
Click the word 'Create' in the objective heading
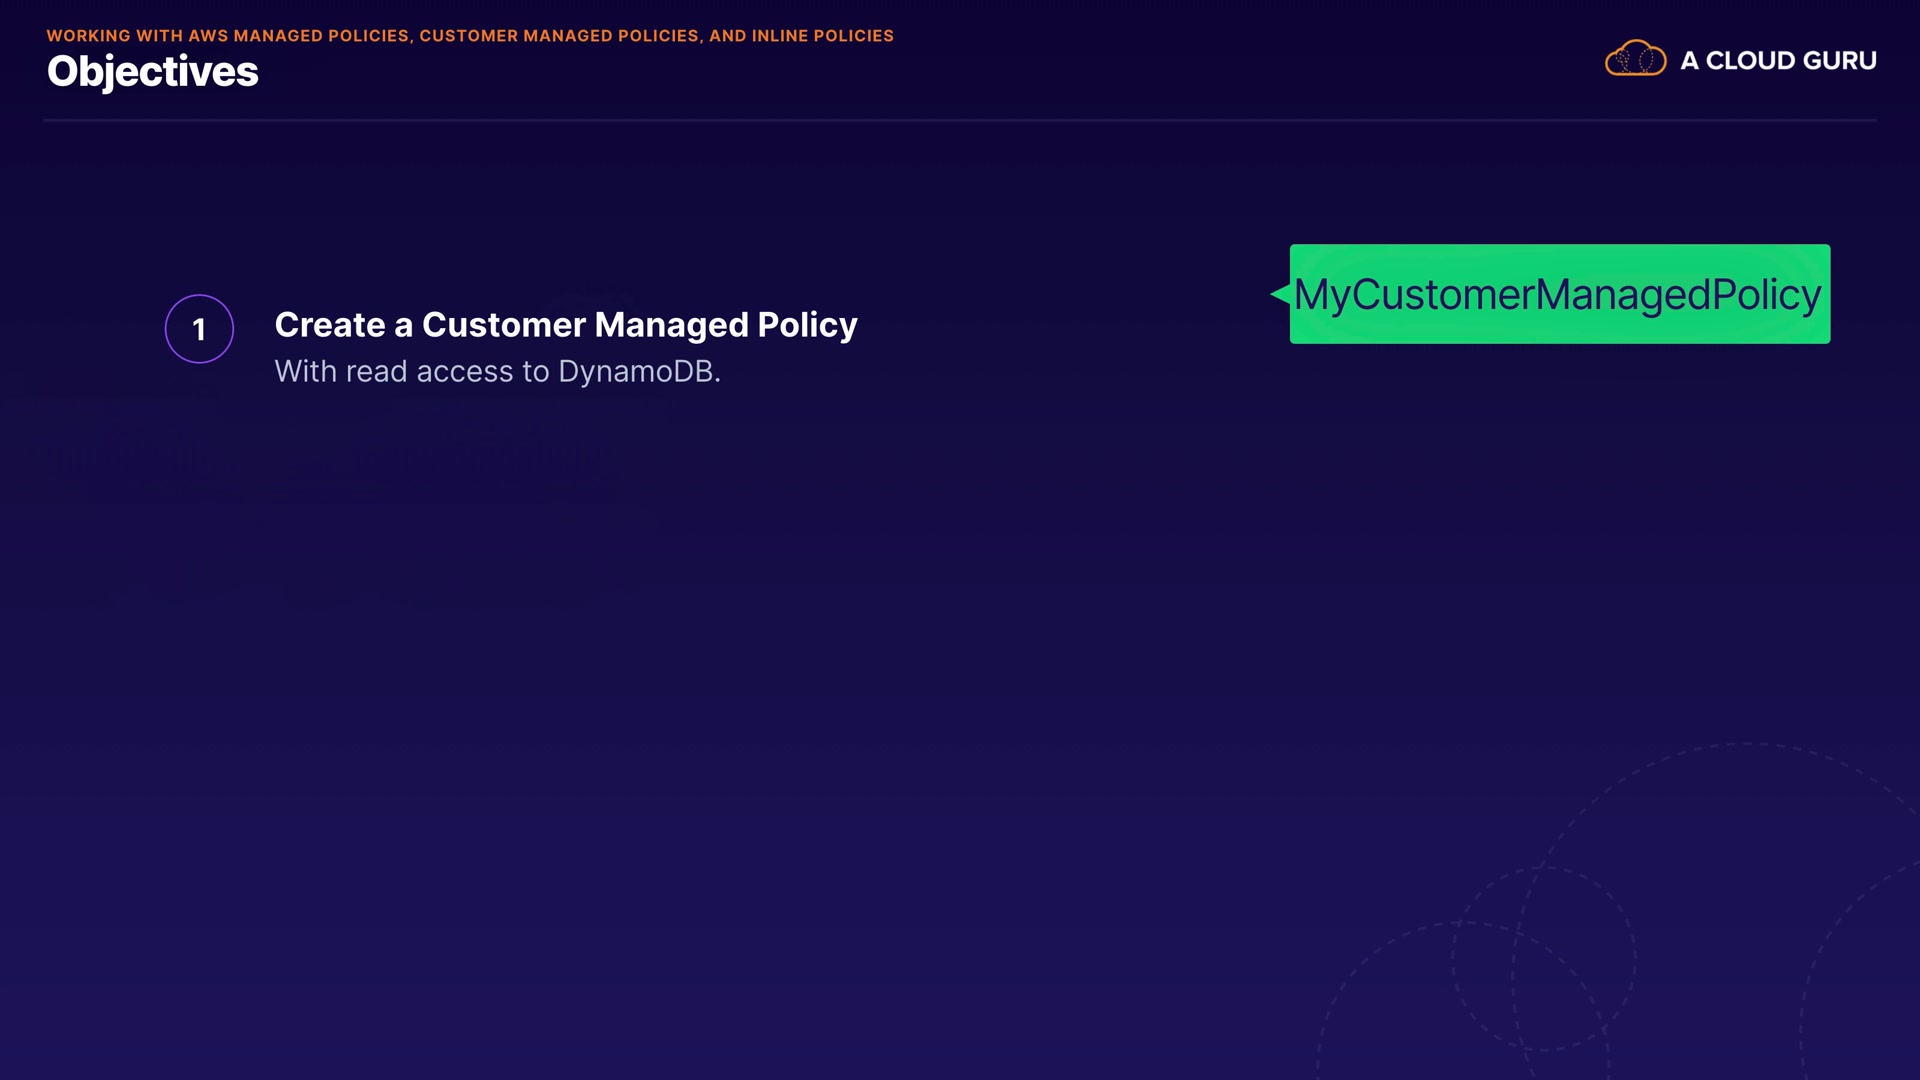pos(329,325)
